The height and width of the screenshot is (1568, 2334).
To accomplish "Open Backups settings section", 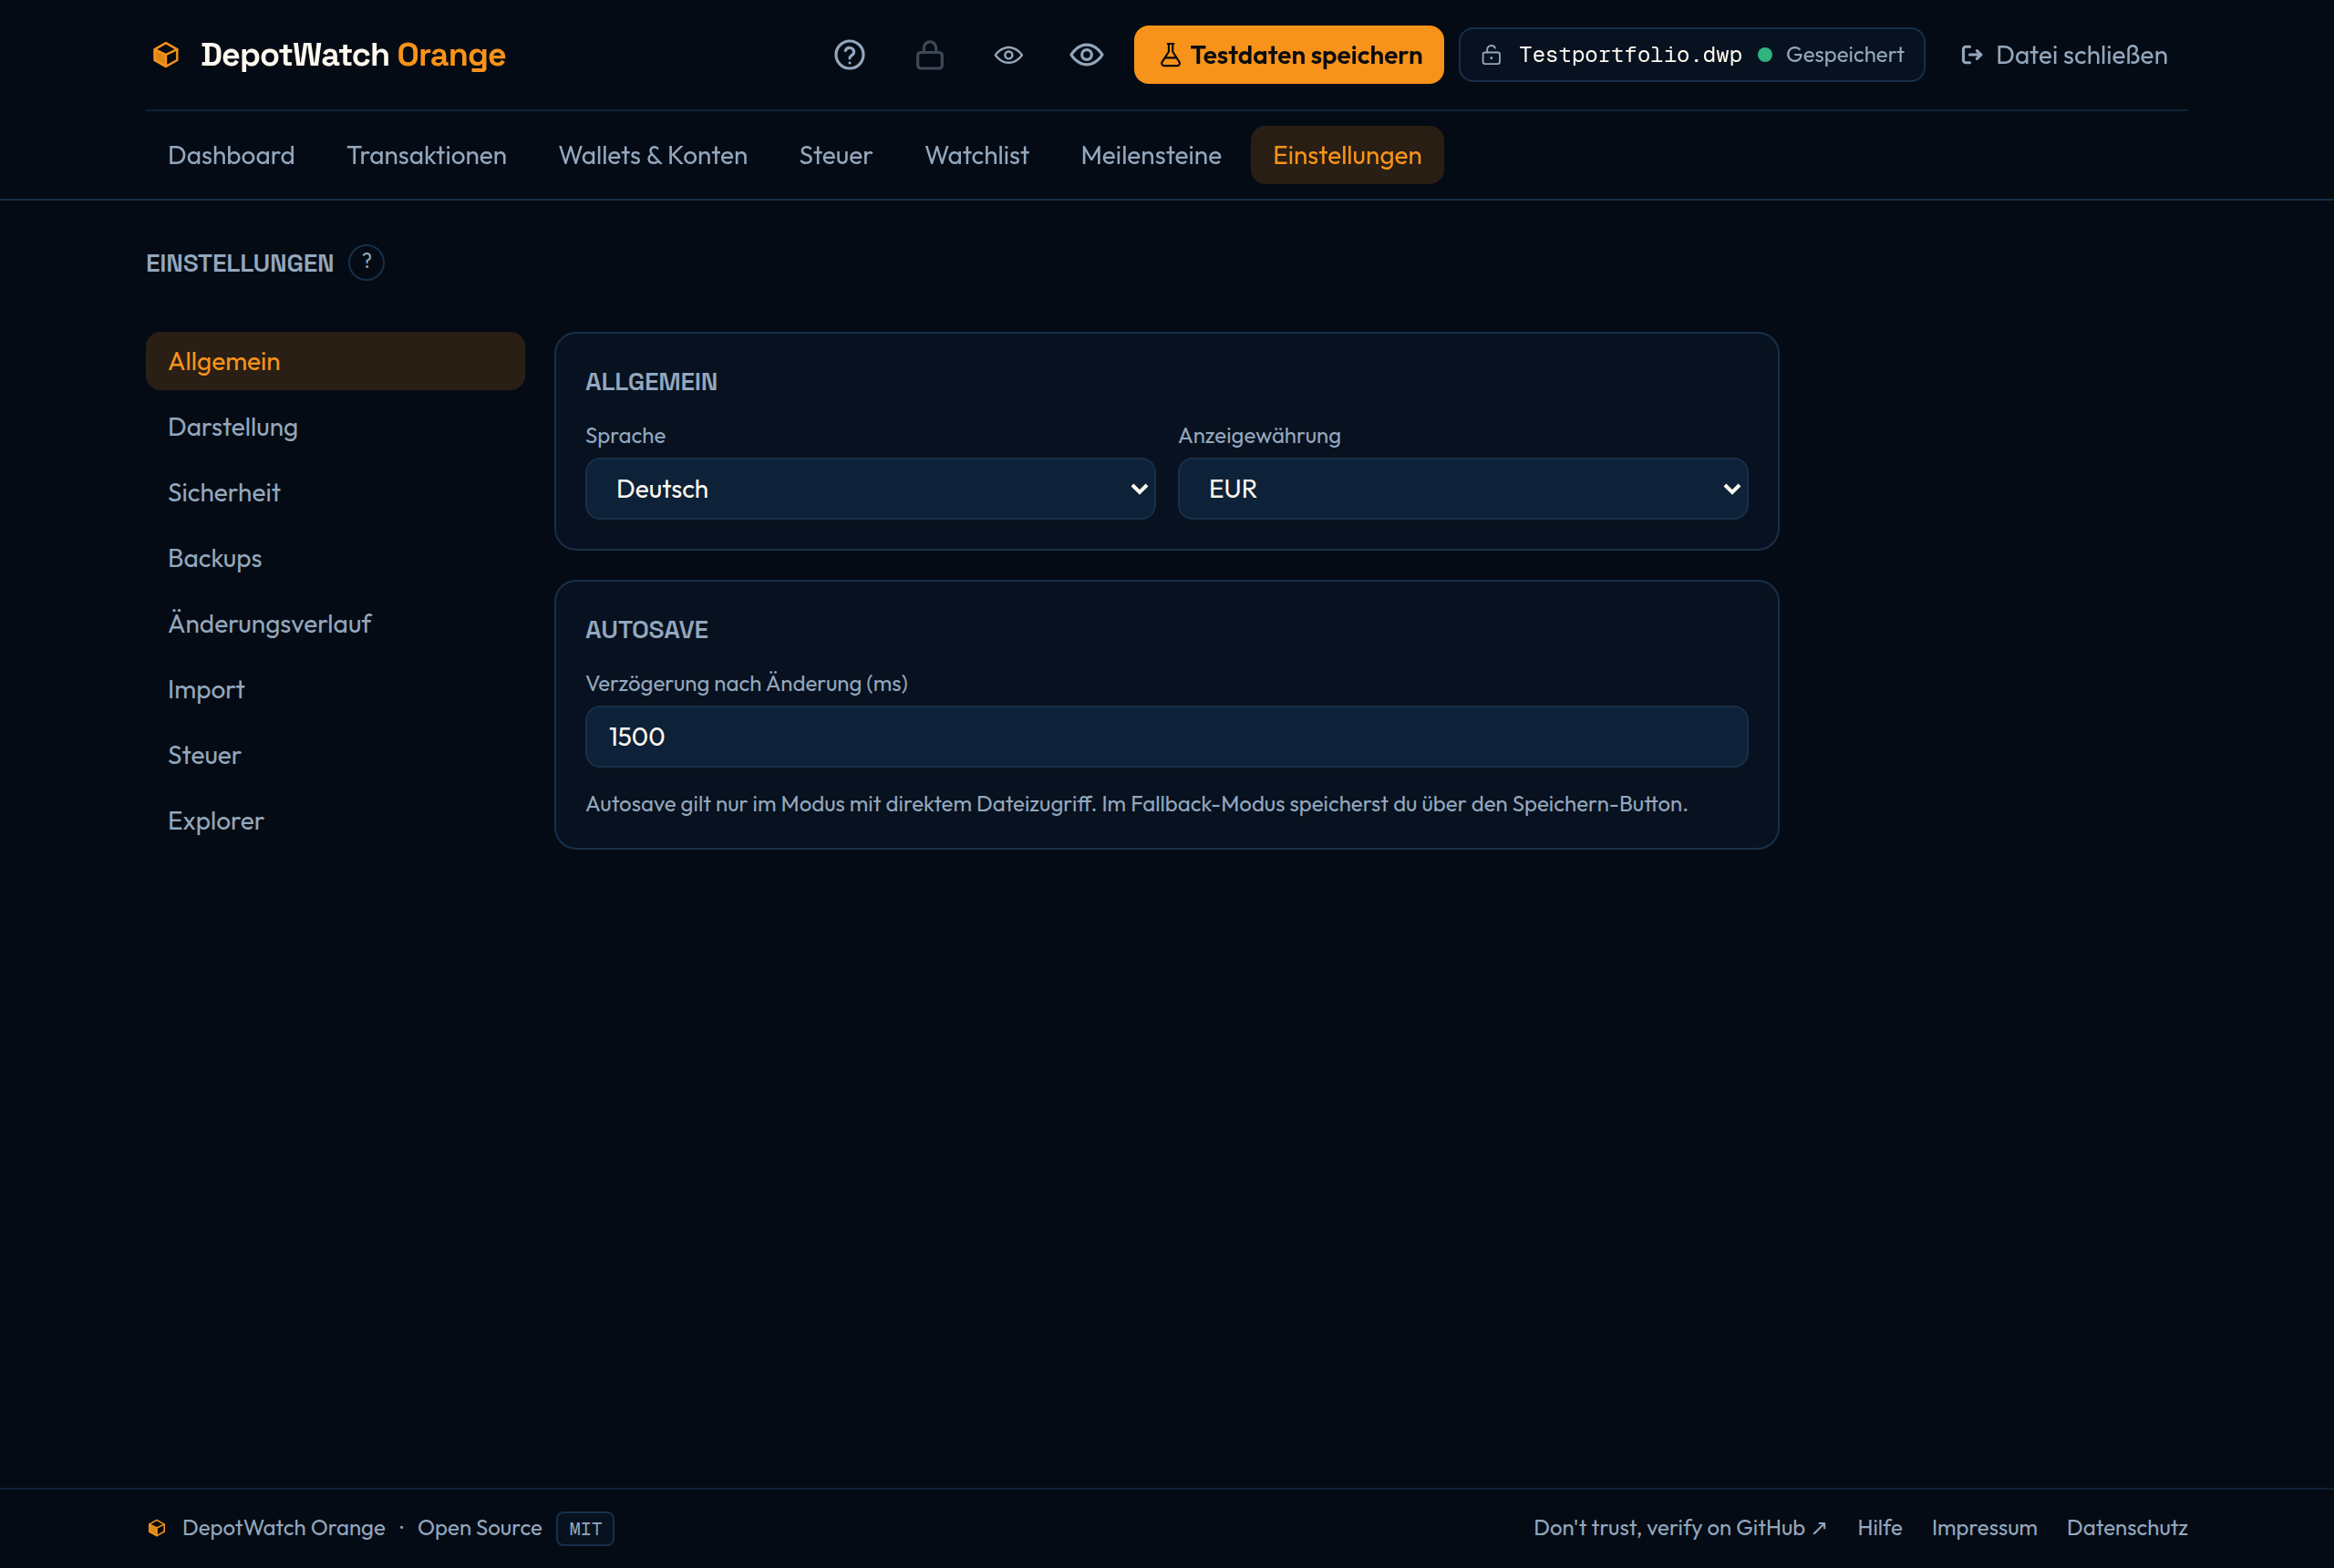I will [x=335, y=558].
